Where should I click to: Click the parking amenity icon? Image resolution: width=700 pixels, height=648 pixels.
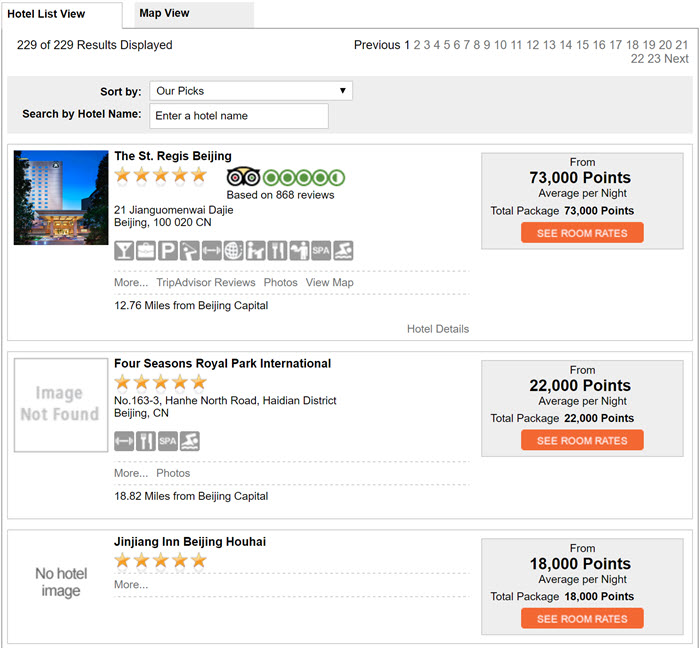coord(168,250)
